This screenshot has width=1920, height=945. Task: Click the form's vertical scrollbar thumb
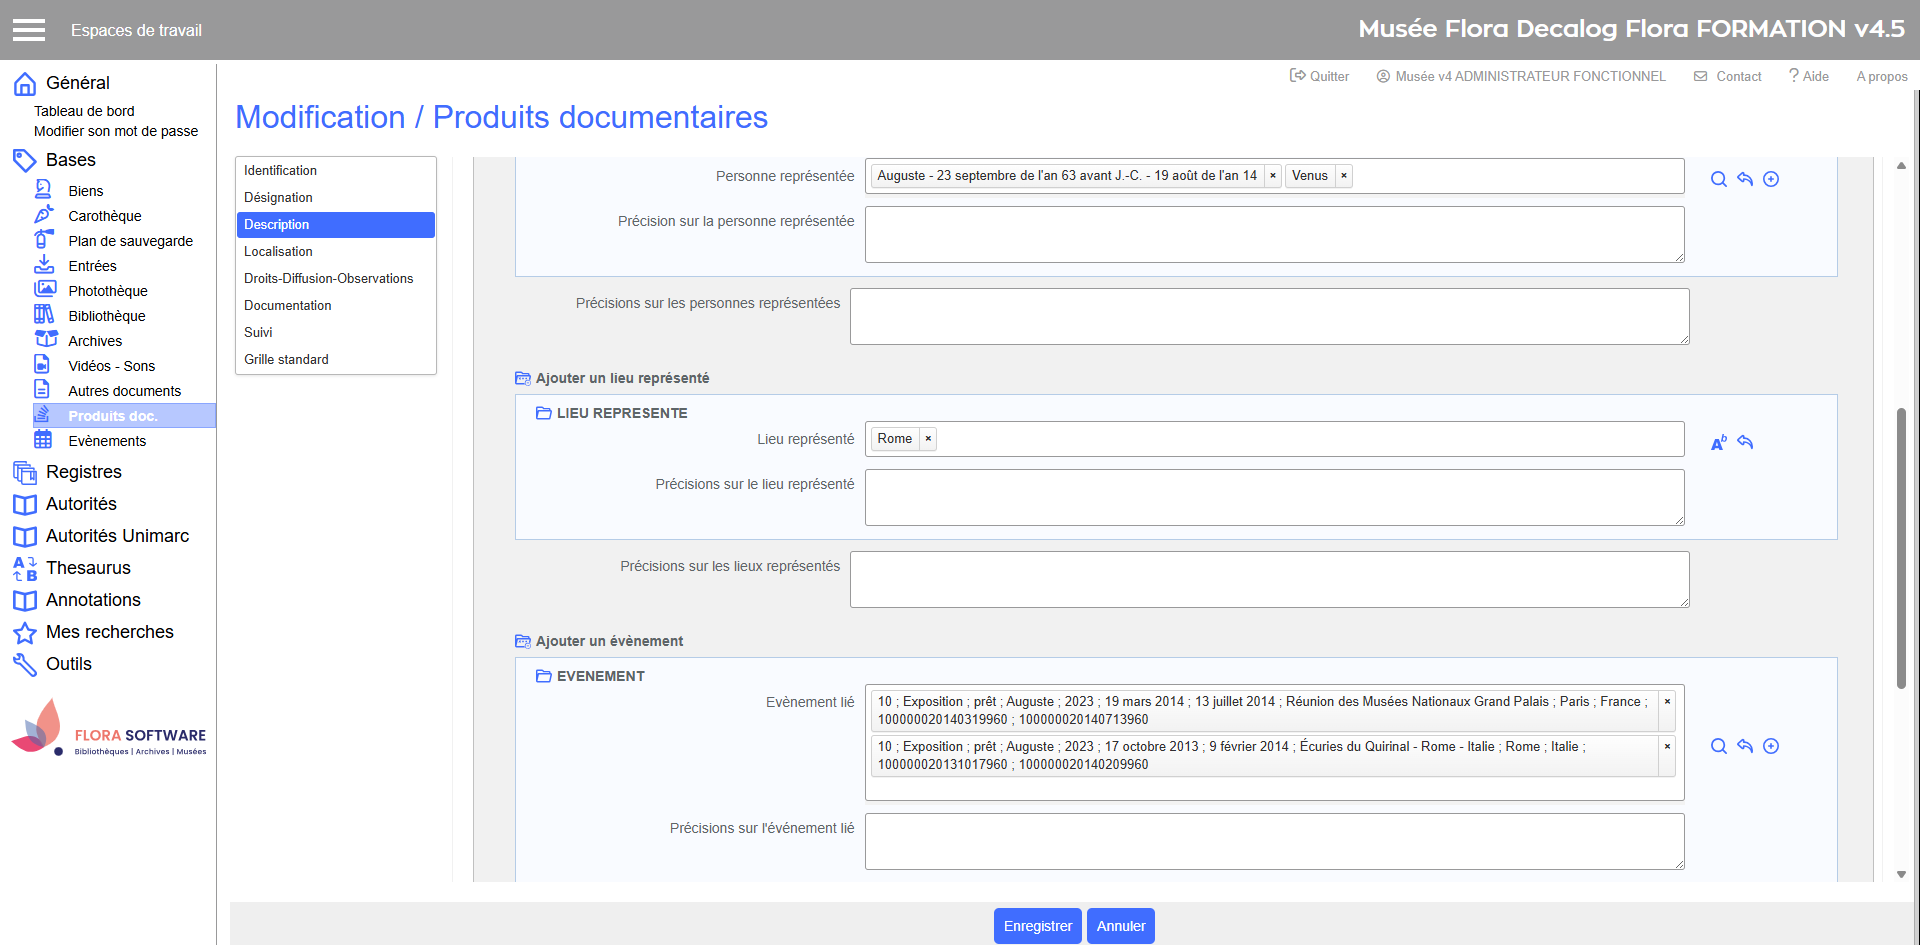click(1901, 548)
